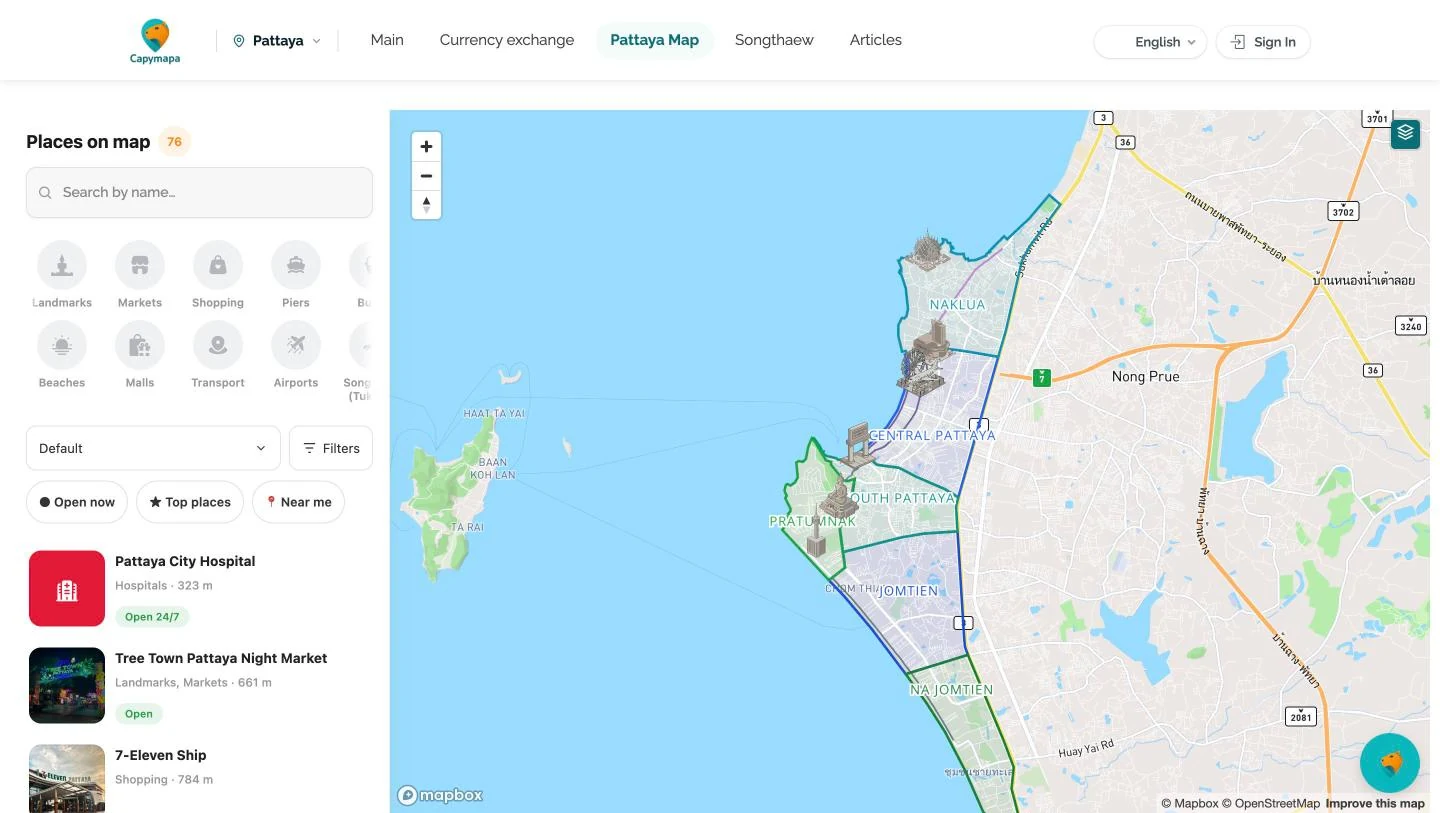Filter places by Beaches category
Viewport: 1440px width, 813px height.
62,355
